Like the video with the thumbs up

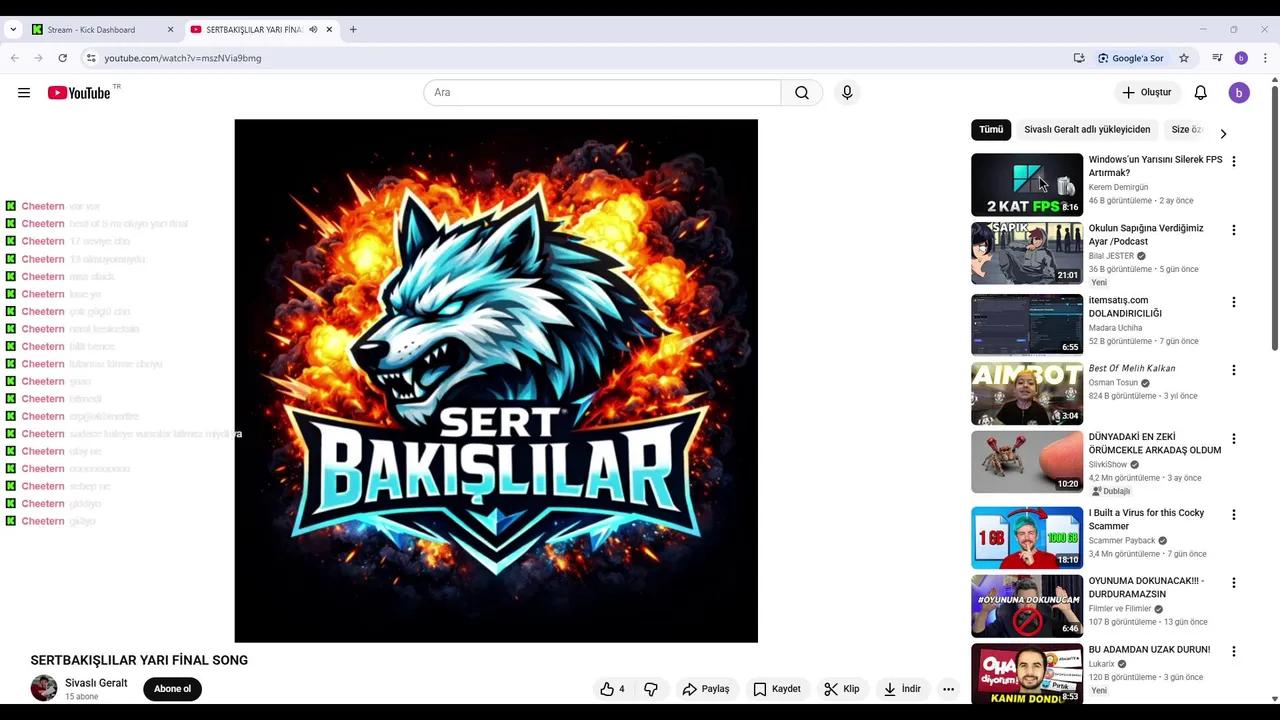click(608, 689)
